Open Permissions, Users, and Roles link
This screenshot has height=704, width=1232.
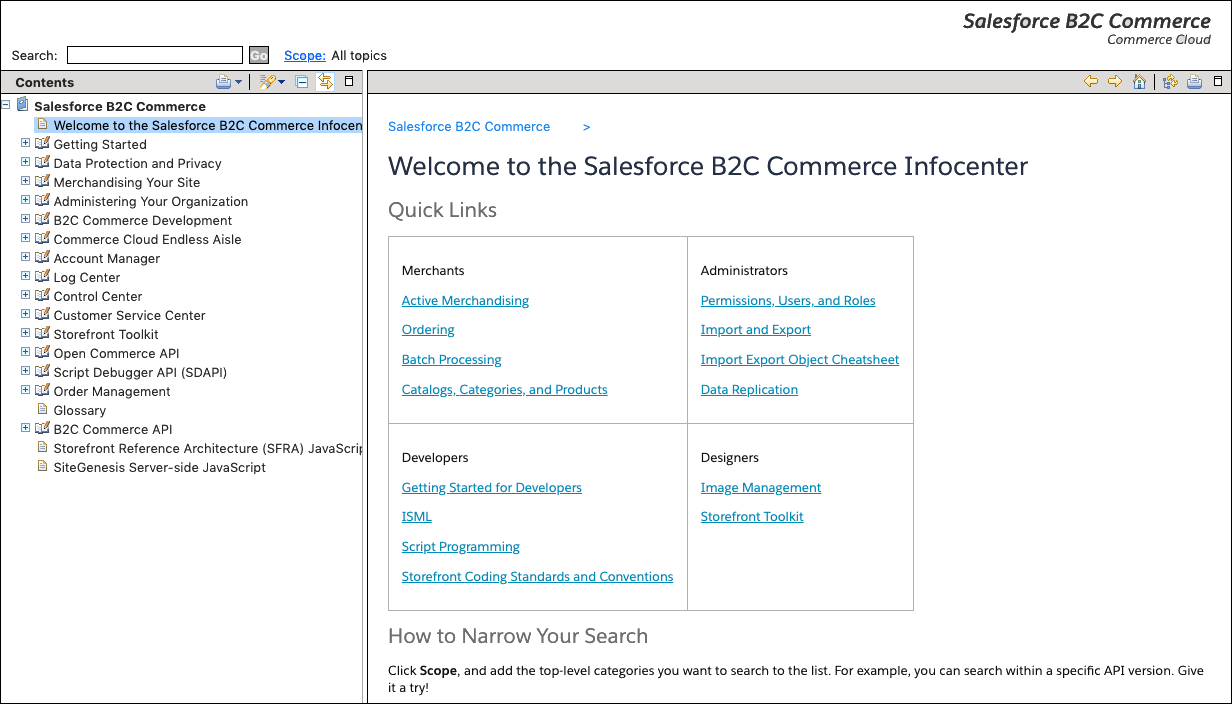788,300
